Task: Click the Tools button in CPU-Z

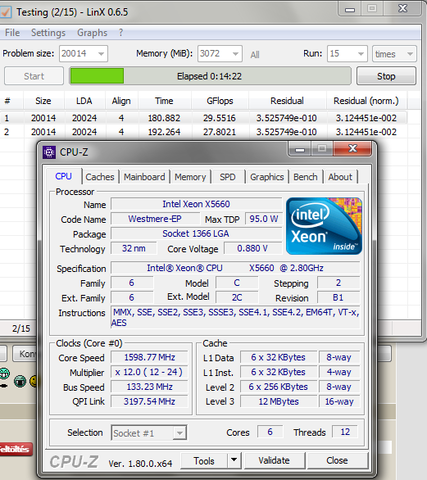Action: point(204,461)
